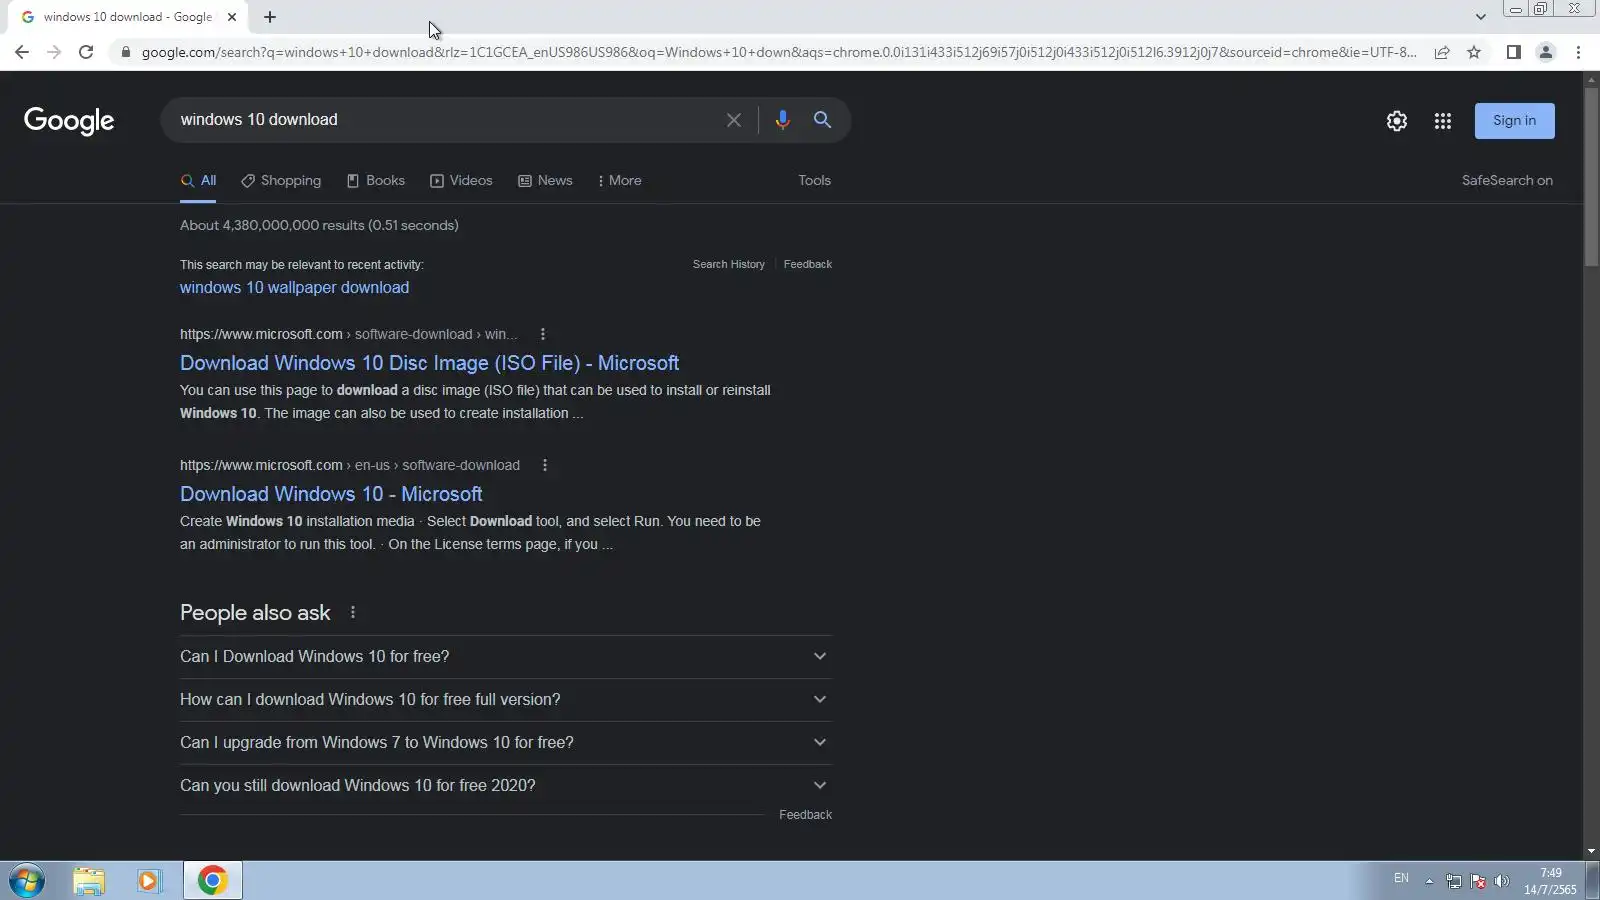The image size is (1600, 900).
Task: Switch to Chrome in the taskbar
Action: coord(212,881)
